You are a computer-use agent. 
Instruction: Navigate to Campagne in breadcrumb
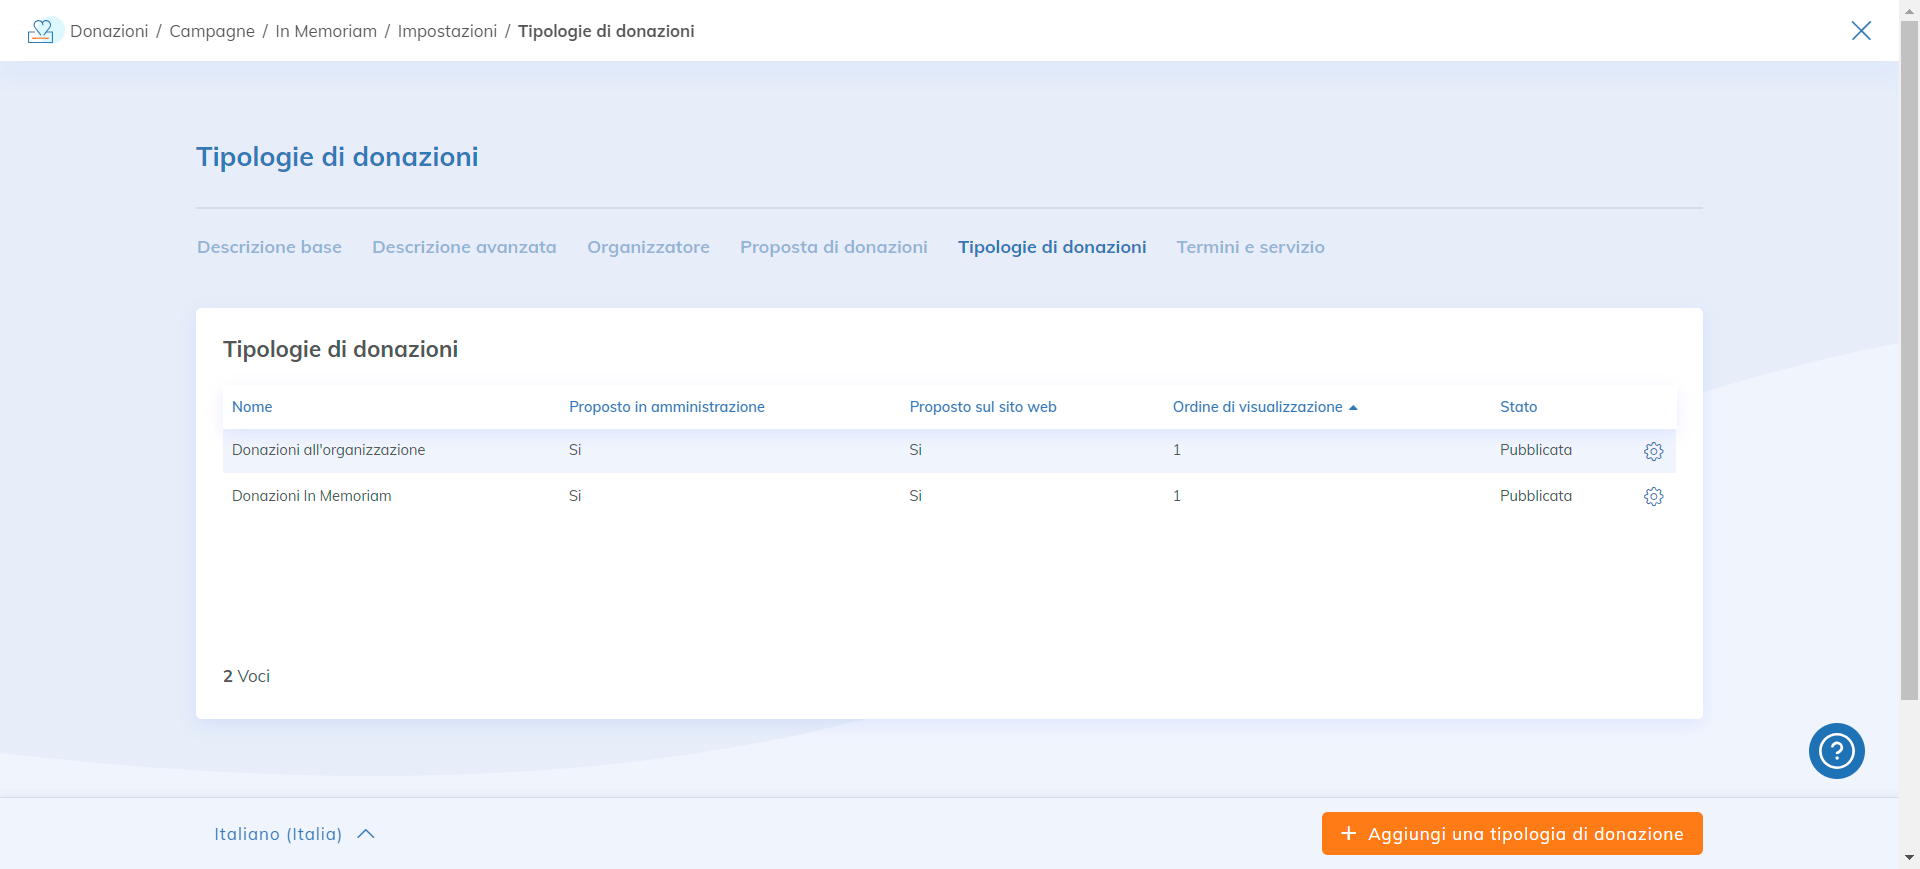point(212,31)
